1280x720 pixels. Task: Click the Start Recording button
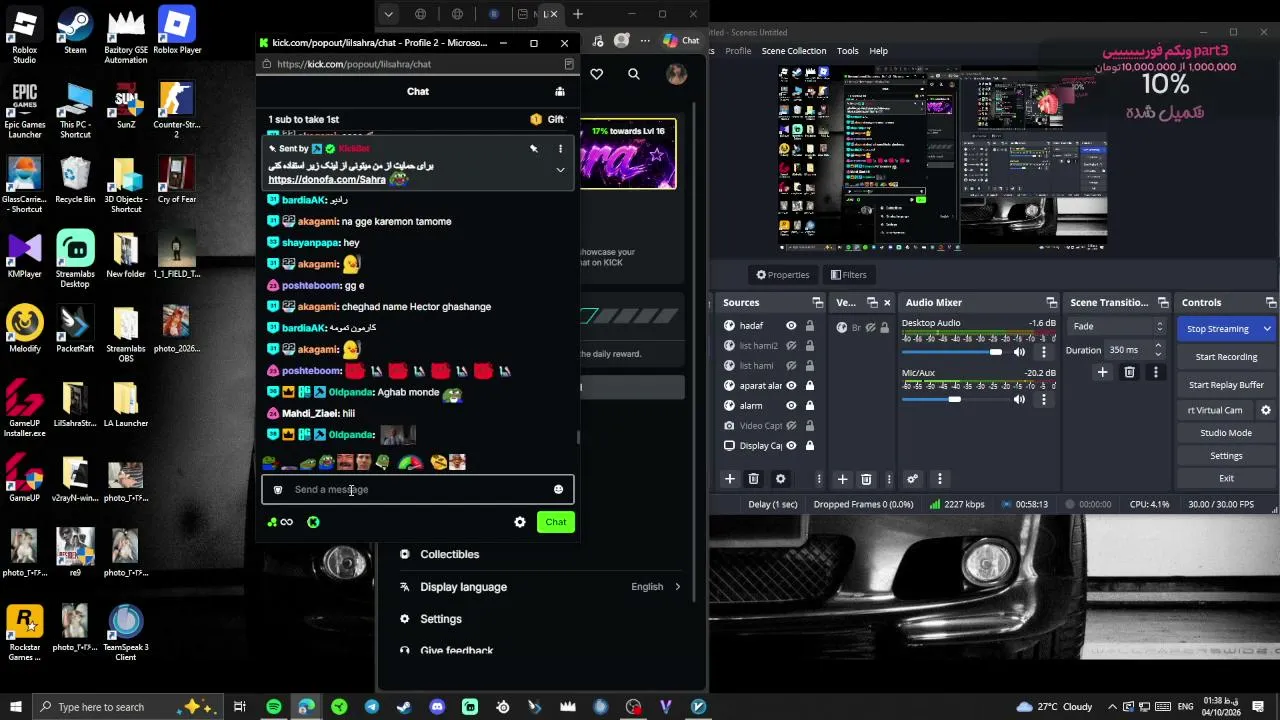point(1226,357)
